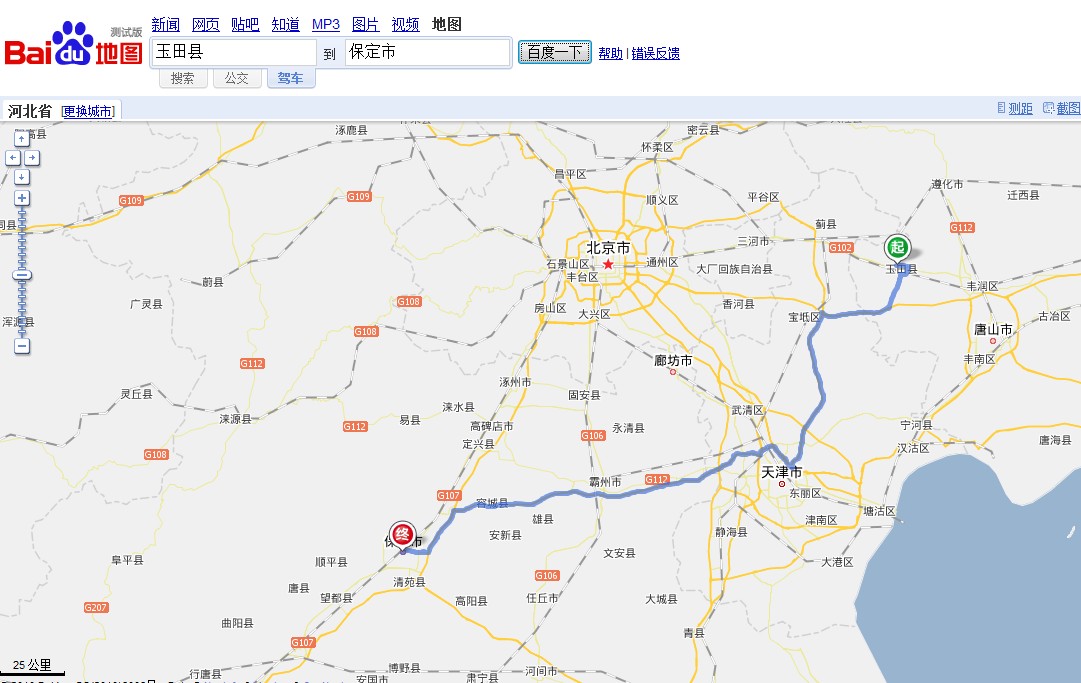Click the 唐山市 city label
This screenshot has height=683, width=1081.
pos(993,329)
